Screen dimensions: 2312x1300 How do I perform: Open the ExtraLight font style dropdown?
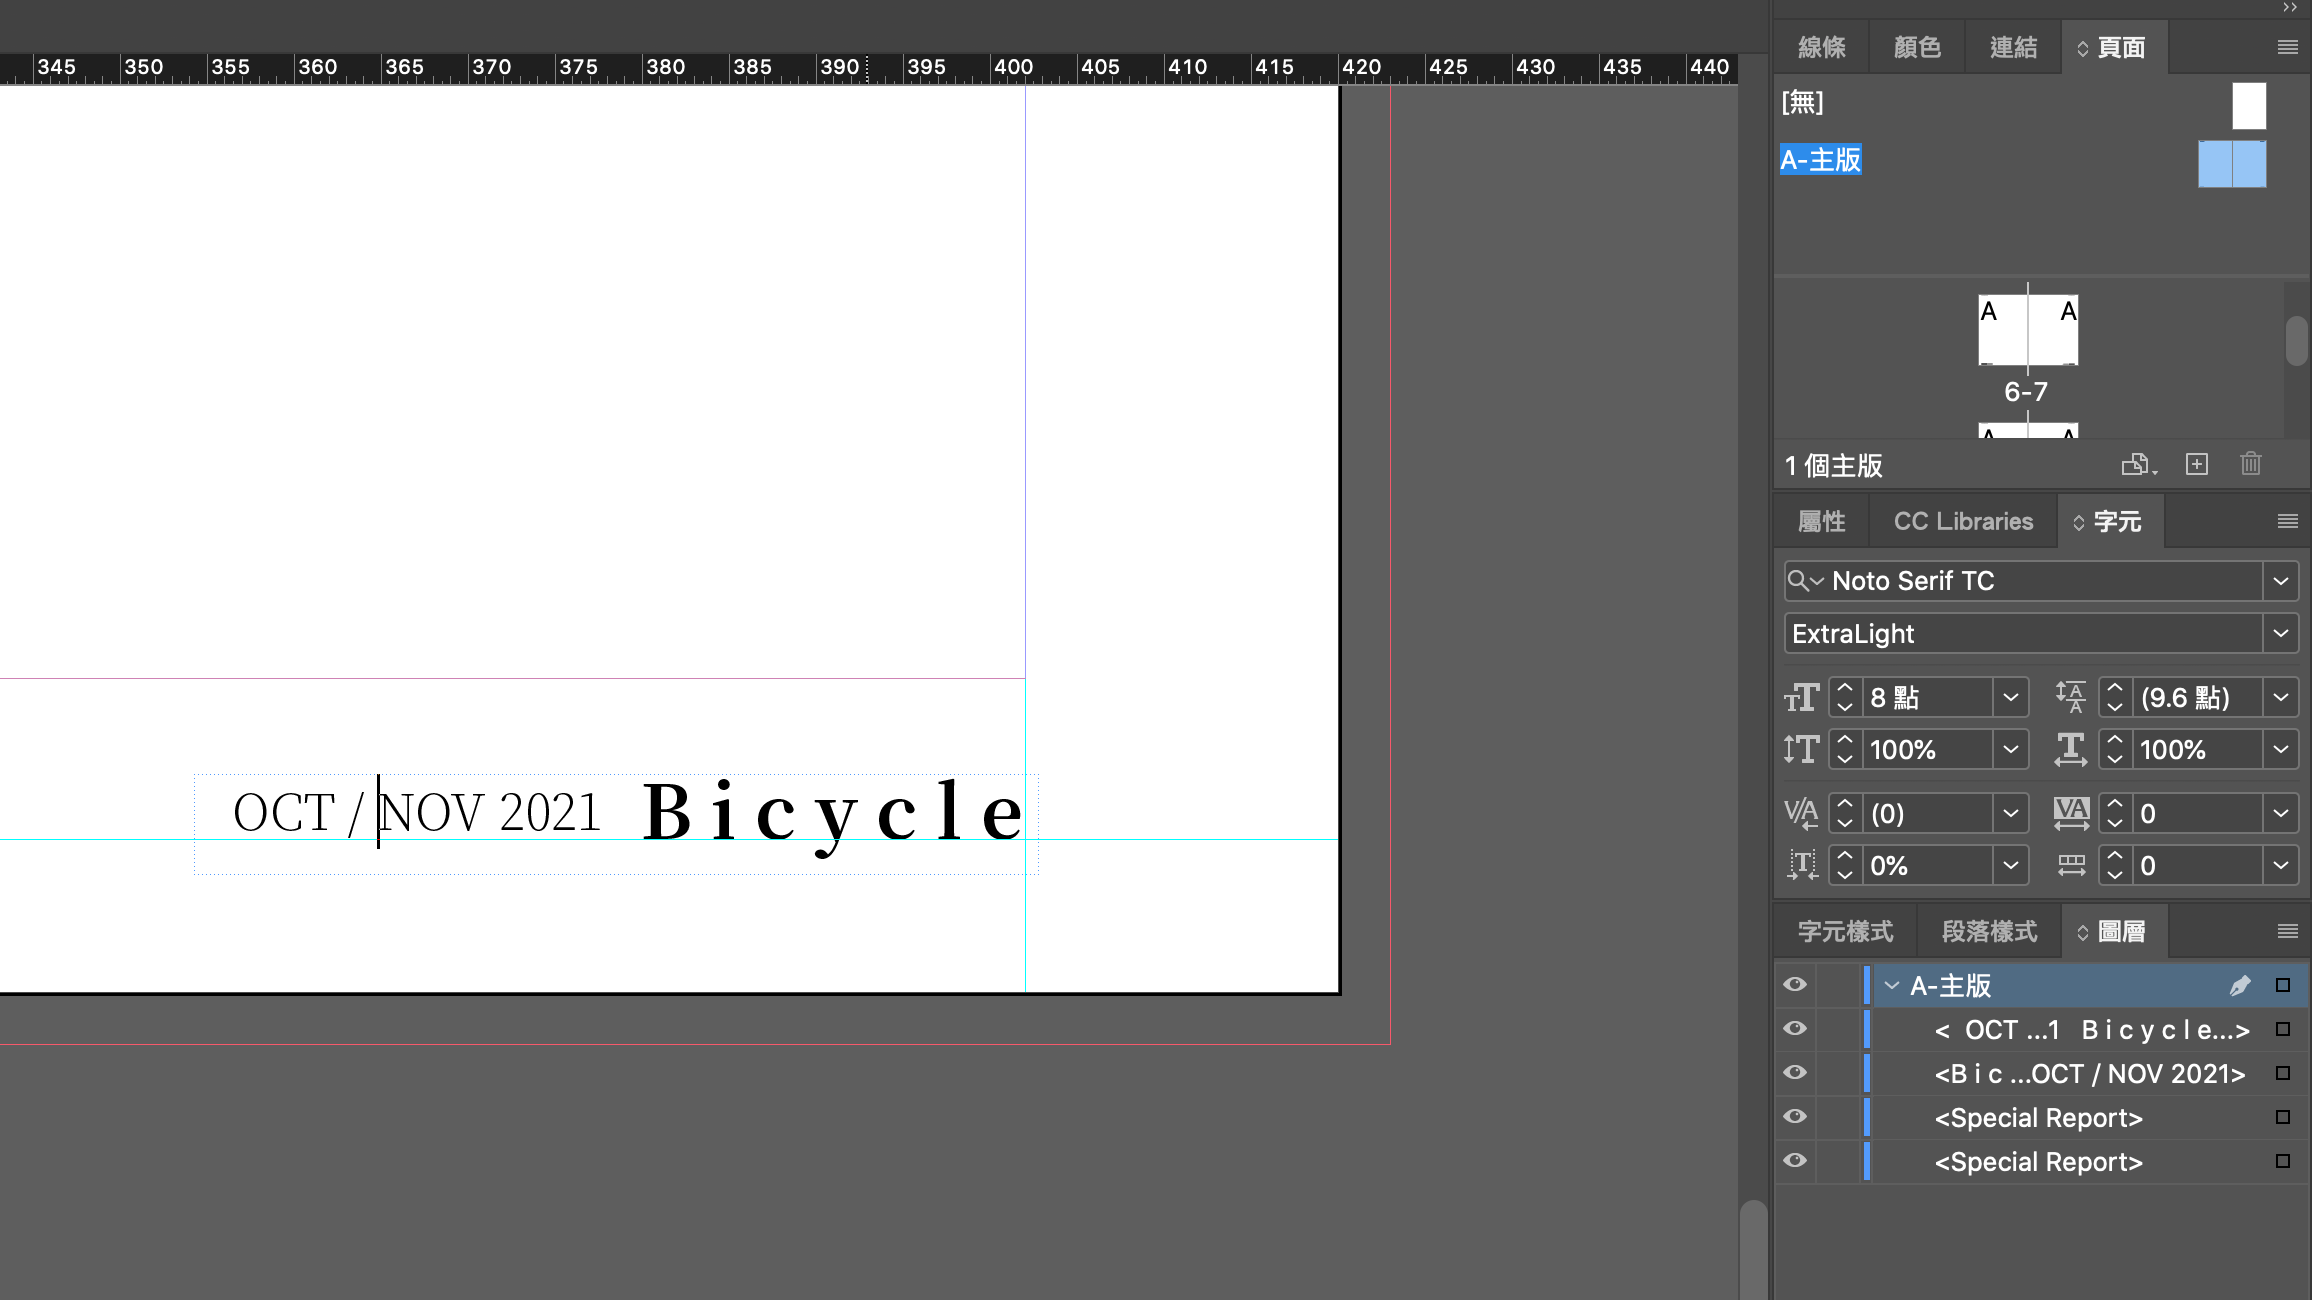click(2280, 633)
